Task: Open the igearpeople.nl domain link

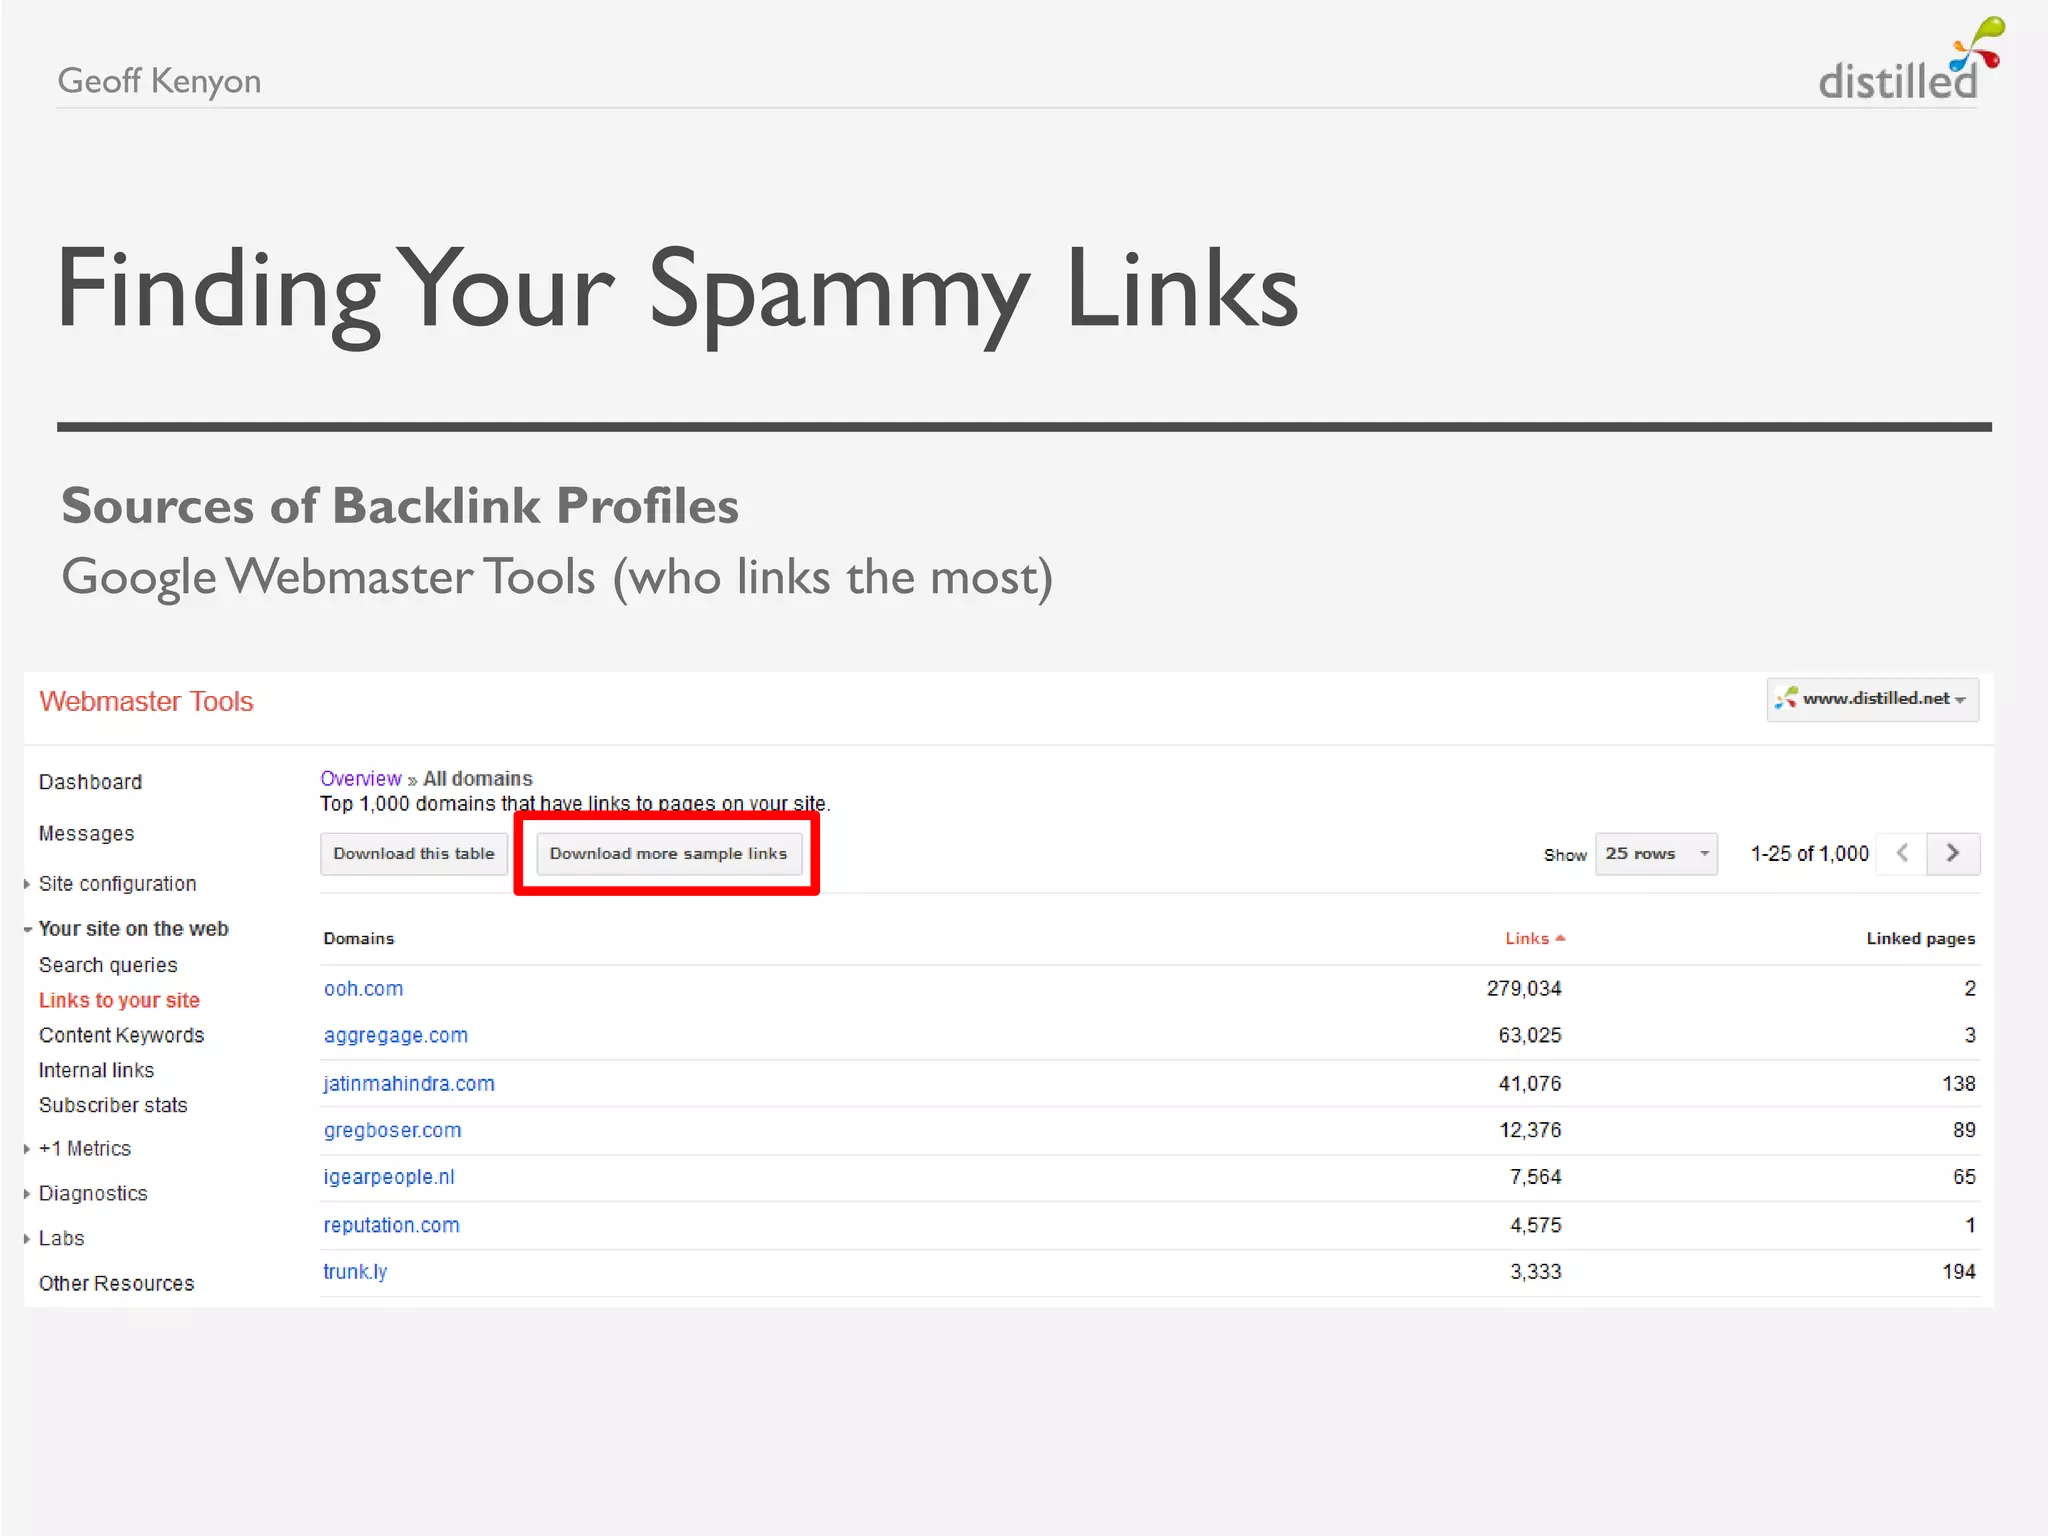Action: tap(389, 1177)
